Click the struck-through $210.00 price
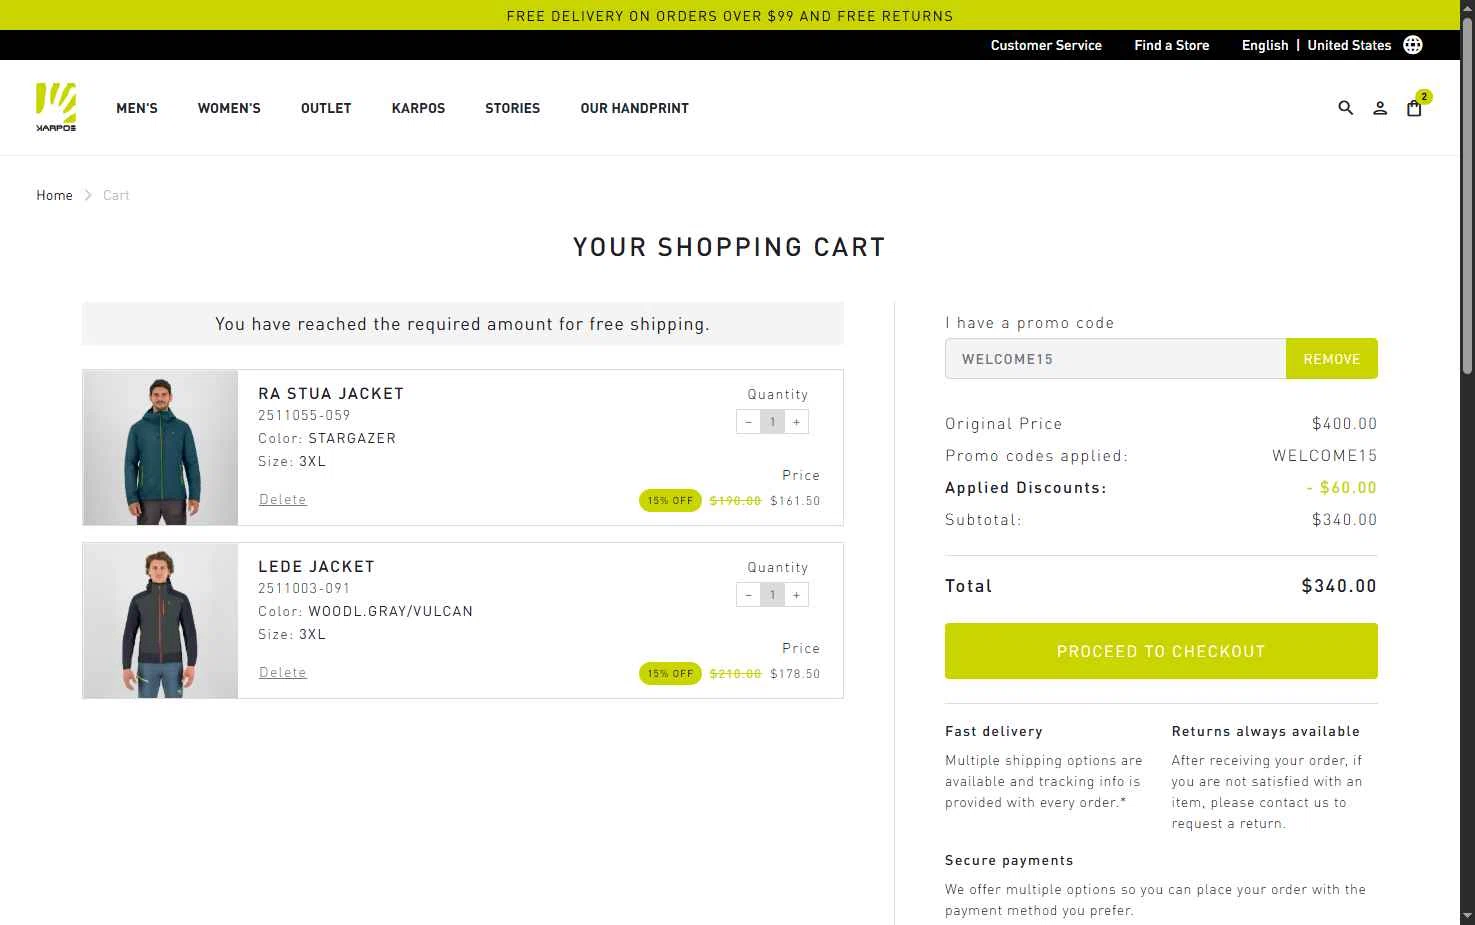Screen dimensions: 1475x925 point(735,674)
